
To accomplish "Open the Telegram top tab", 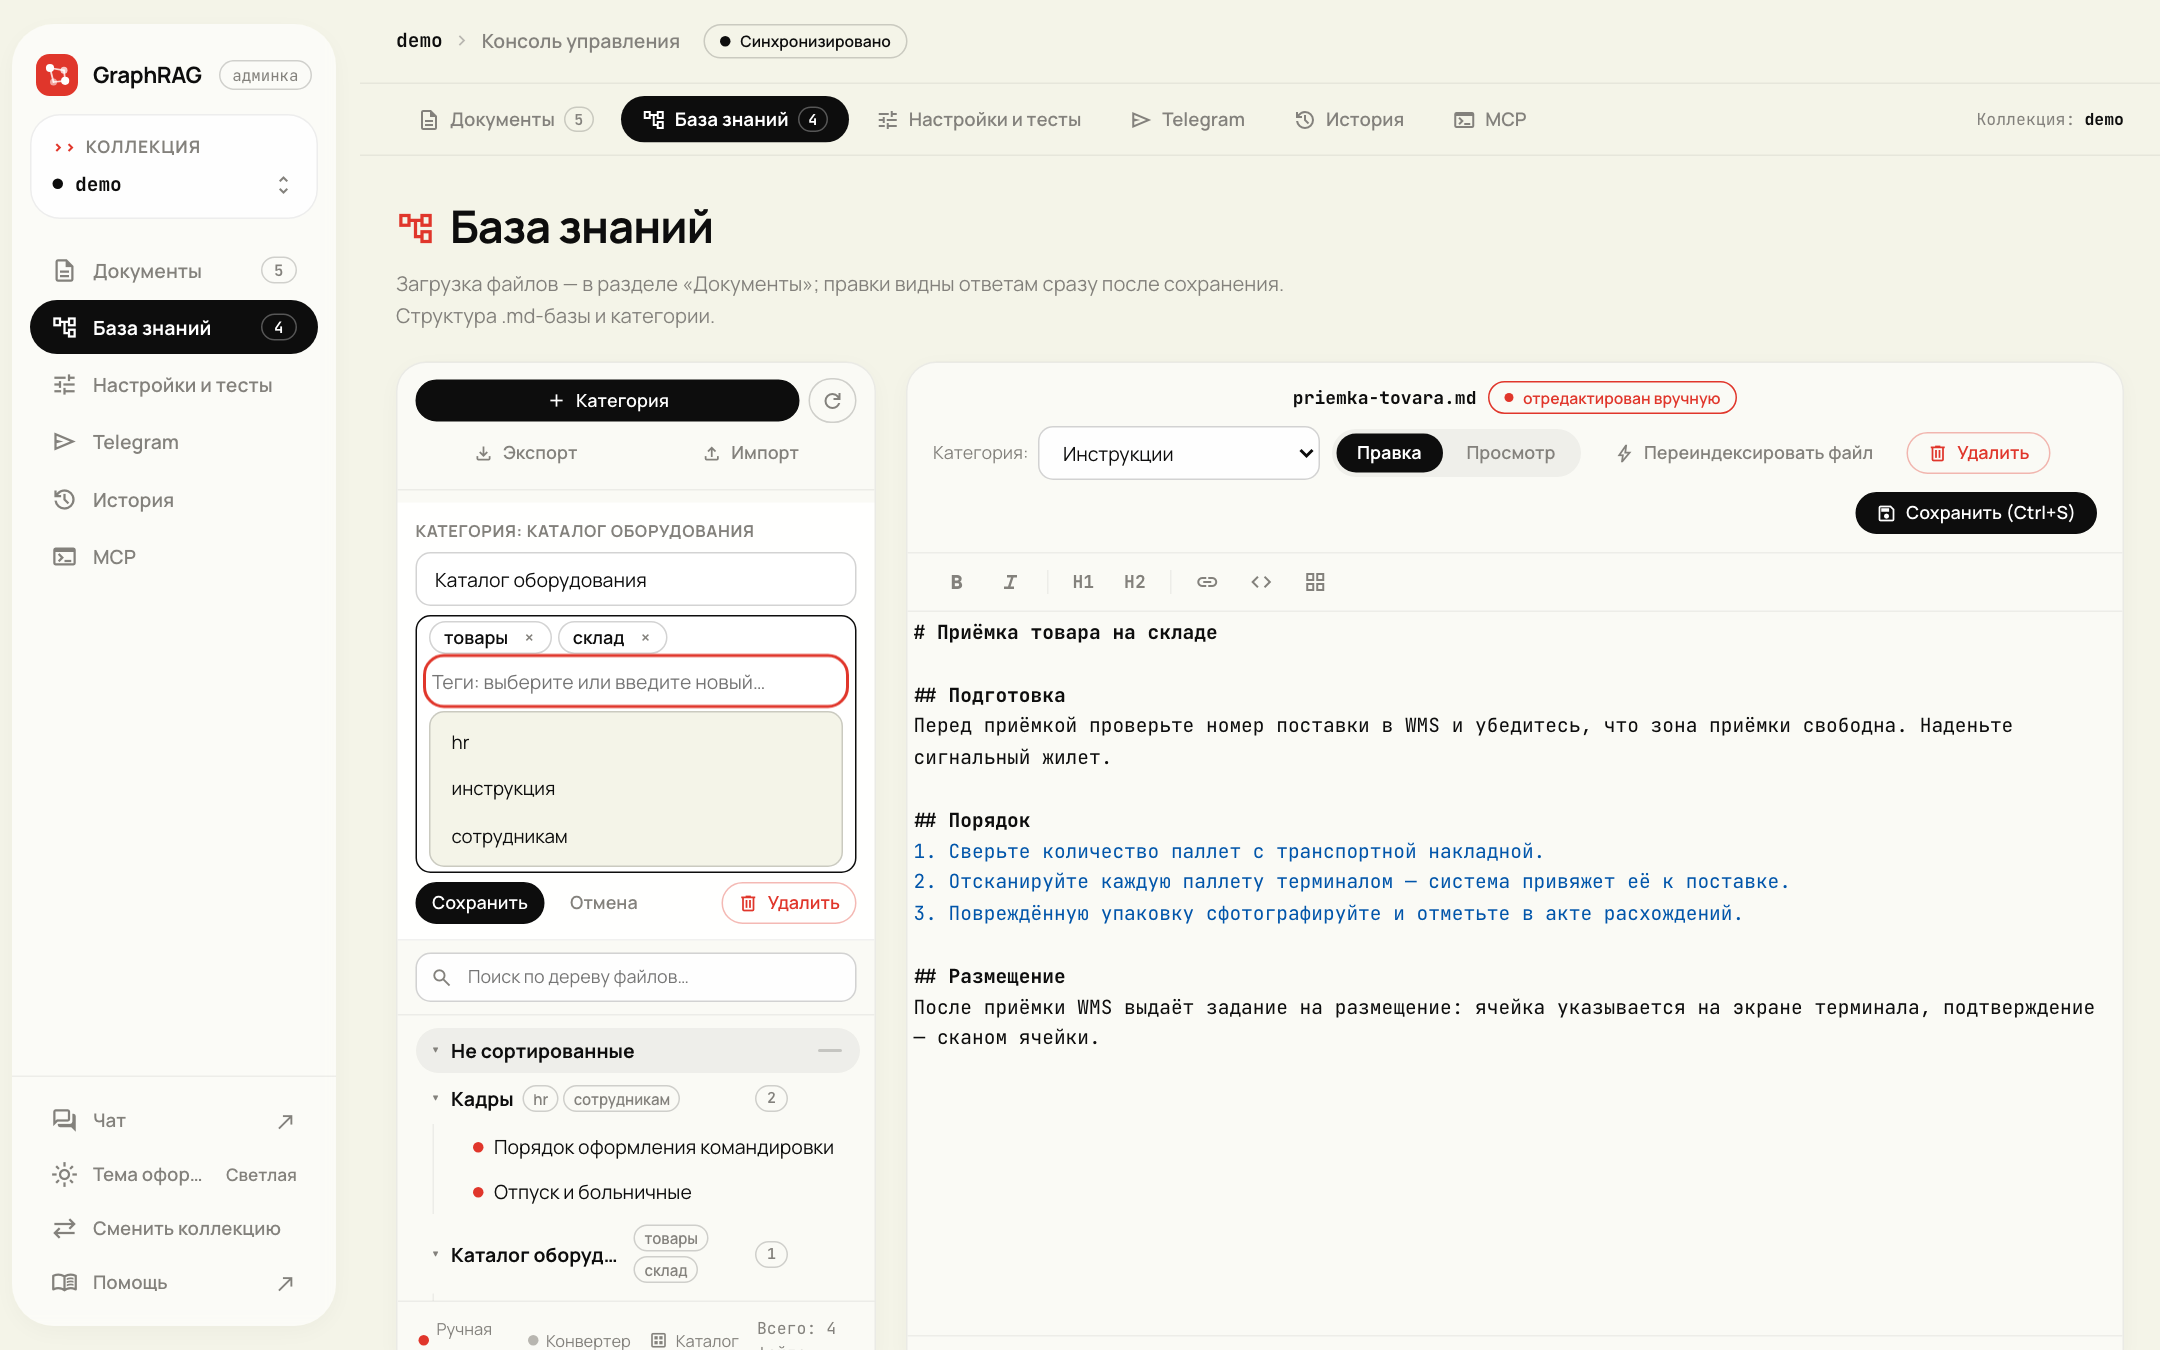I will [1188, 120].
